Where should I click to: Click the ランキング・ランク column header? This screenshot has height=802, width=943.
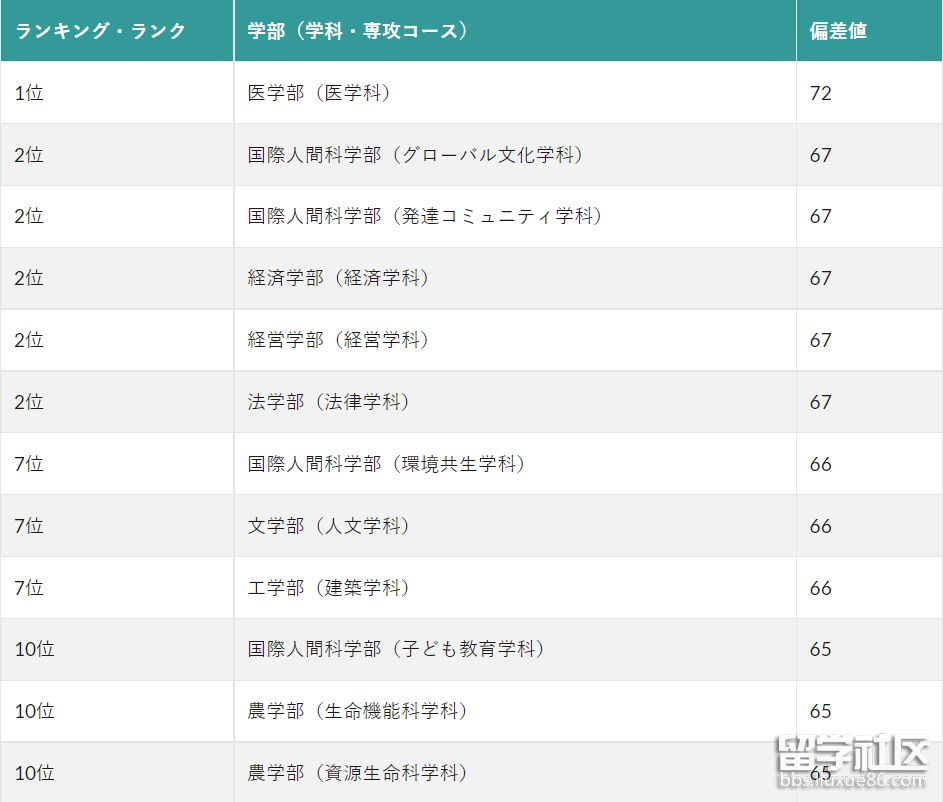click(100, 31)
